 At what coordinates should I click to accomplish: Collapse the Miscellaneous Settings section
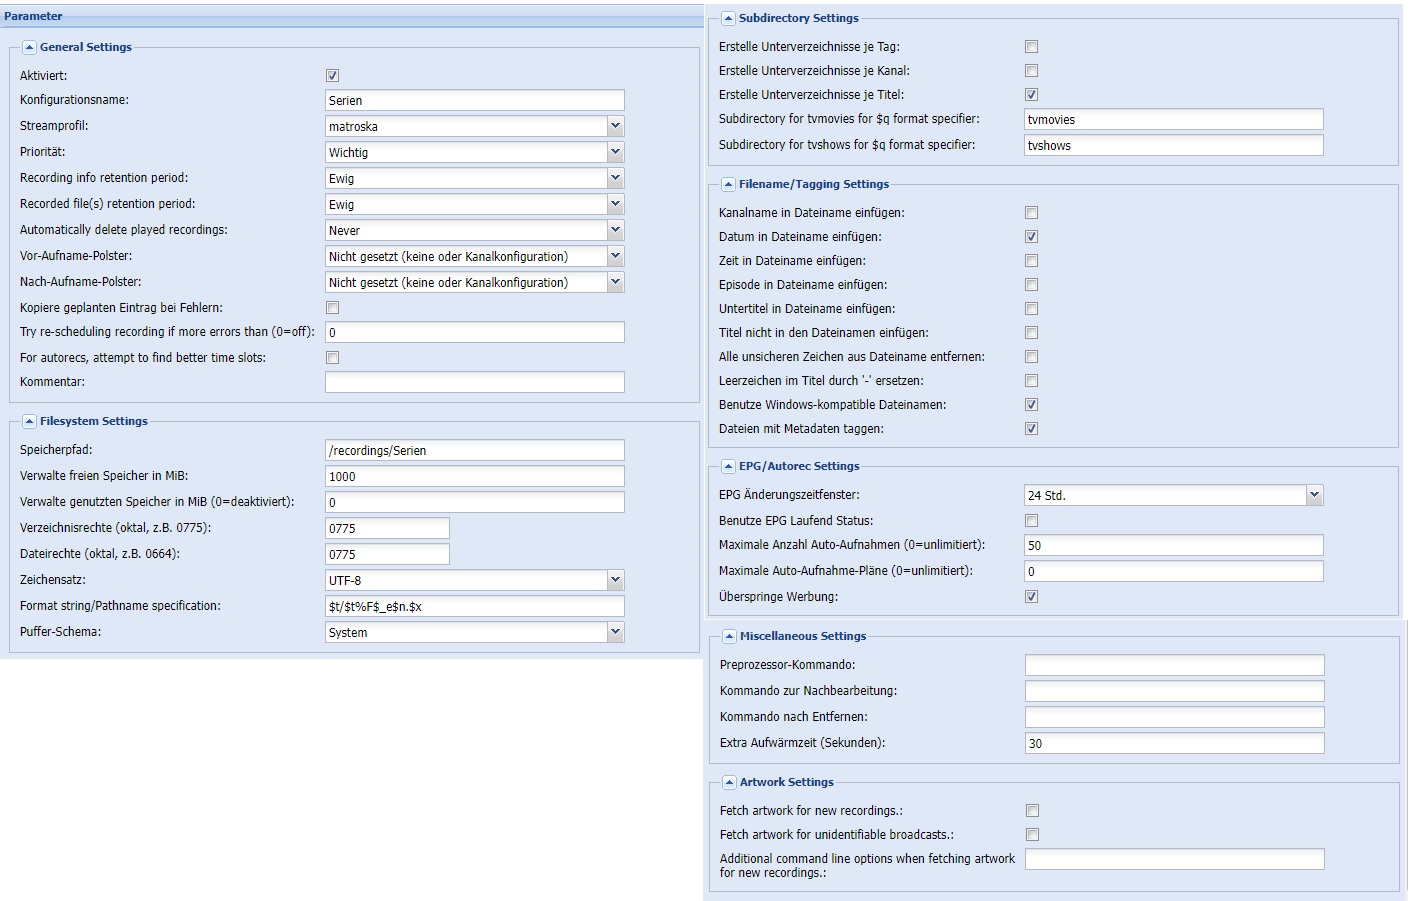pos(729,636)
